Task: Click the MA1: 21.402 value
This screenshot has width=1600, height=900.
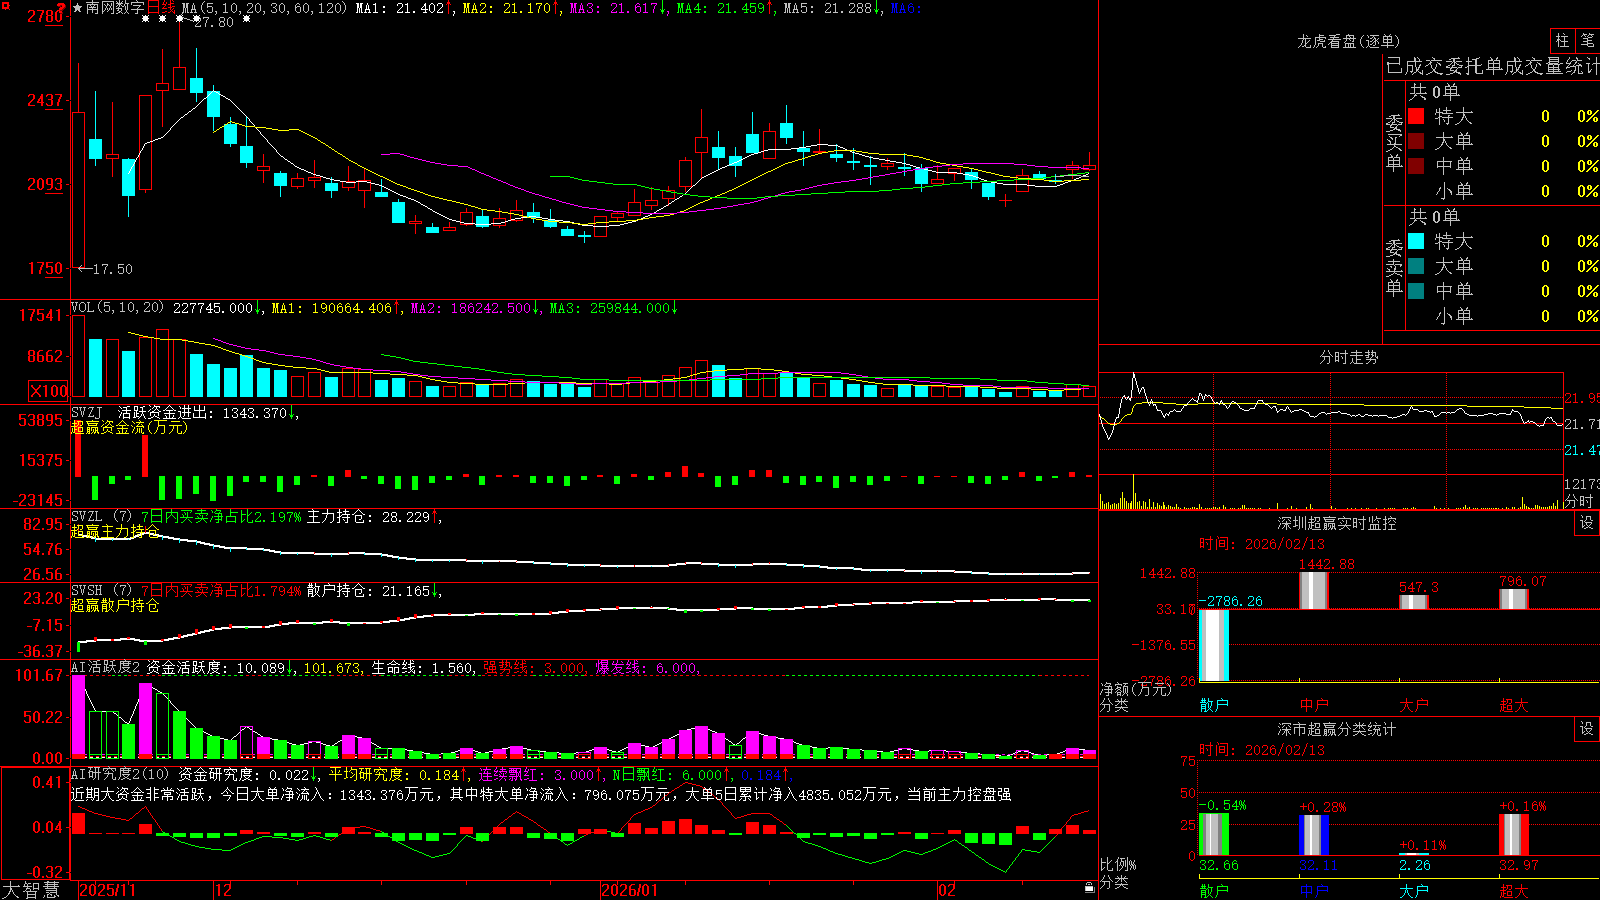Action: point(399,8)
